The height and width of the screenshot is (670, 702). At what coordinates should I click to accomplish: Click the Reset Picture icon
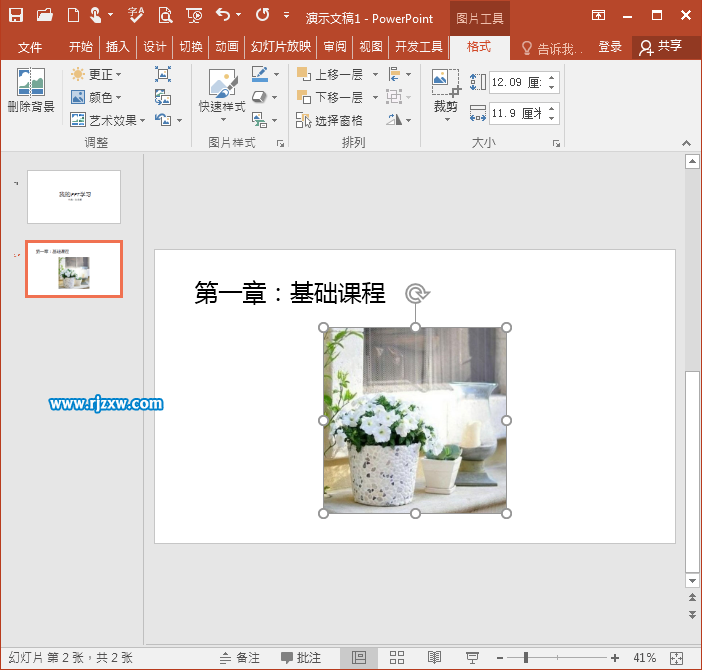coord(163,120)
